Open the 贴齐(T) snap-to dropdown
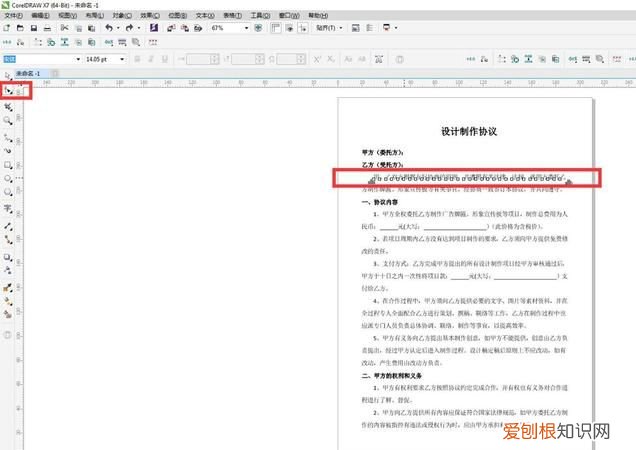636x450 pixels. [341, 28]
